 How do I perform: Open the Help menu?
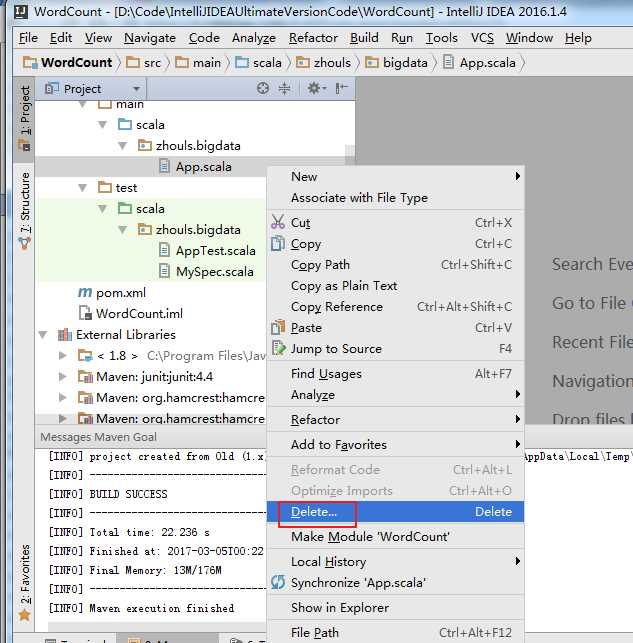coord(578,38)
